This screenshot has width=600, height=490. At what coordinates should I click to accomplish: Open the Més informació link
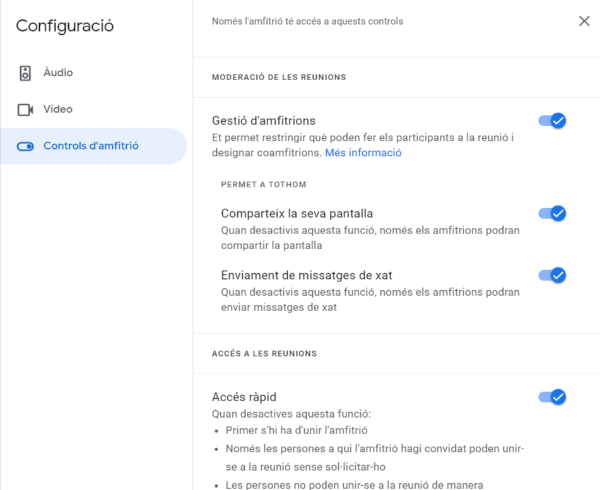coord(363,153)
